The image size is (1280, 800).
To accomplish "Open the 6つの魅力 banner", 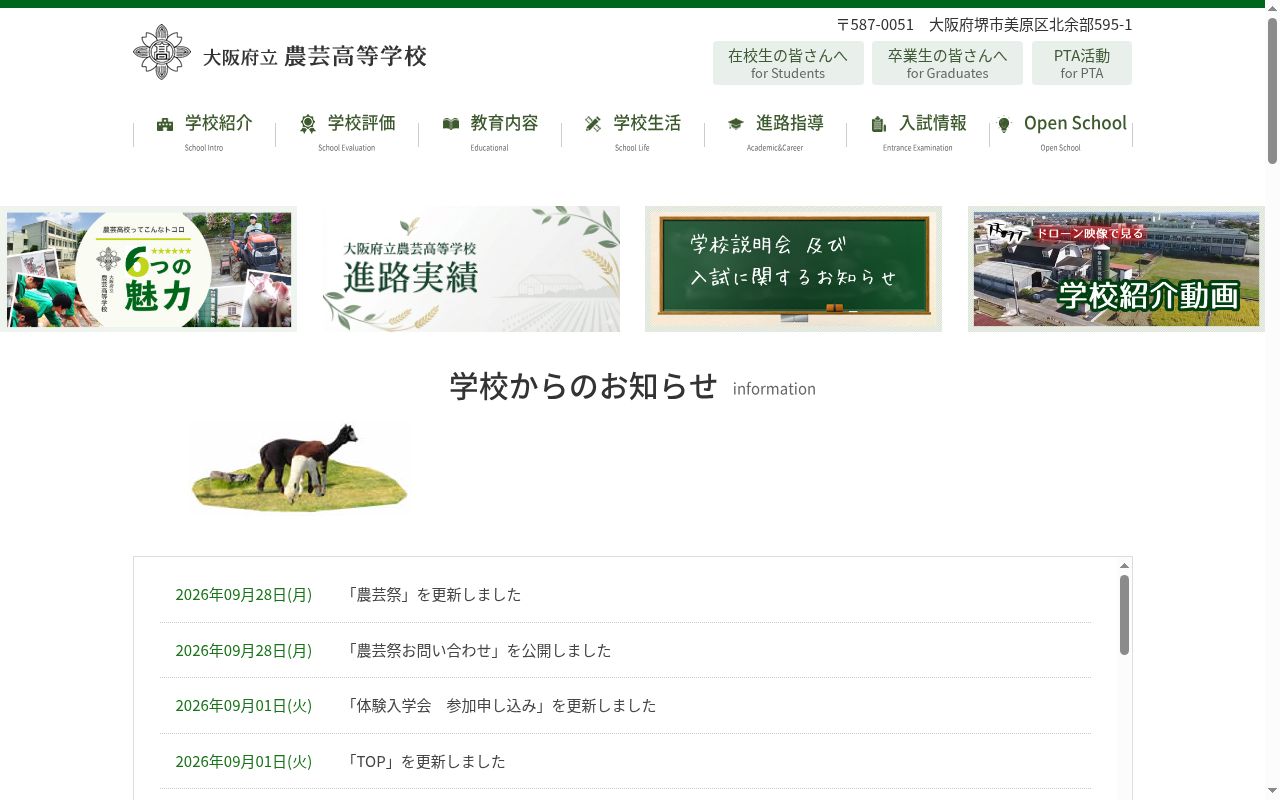I will click(148, 269).
